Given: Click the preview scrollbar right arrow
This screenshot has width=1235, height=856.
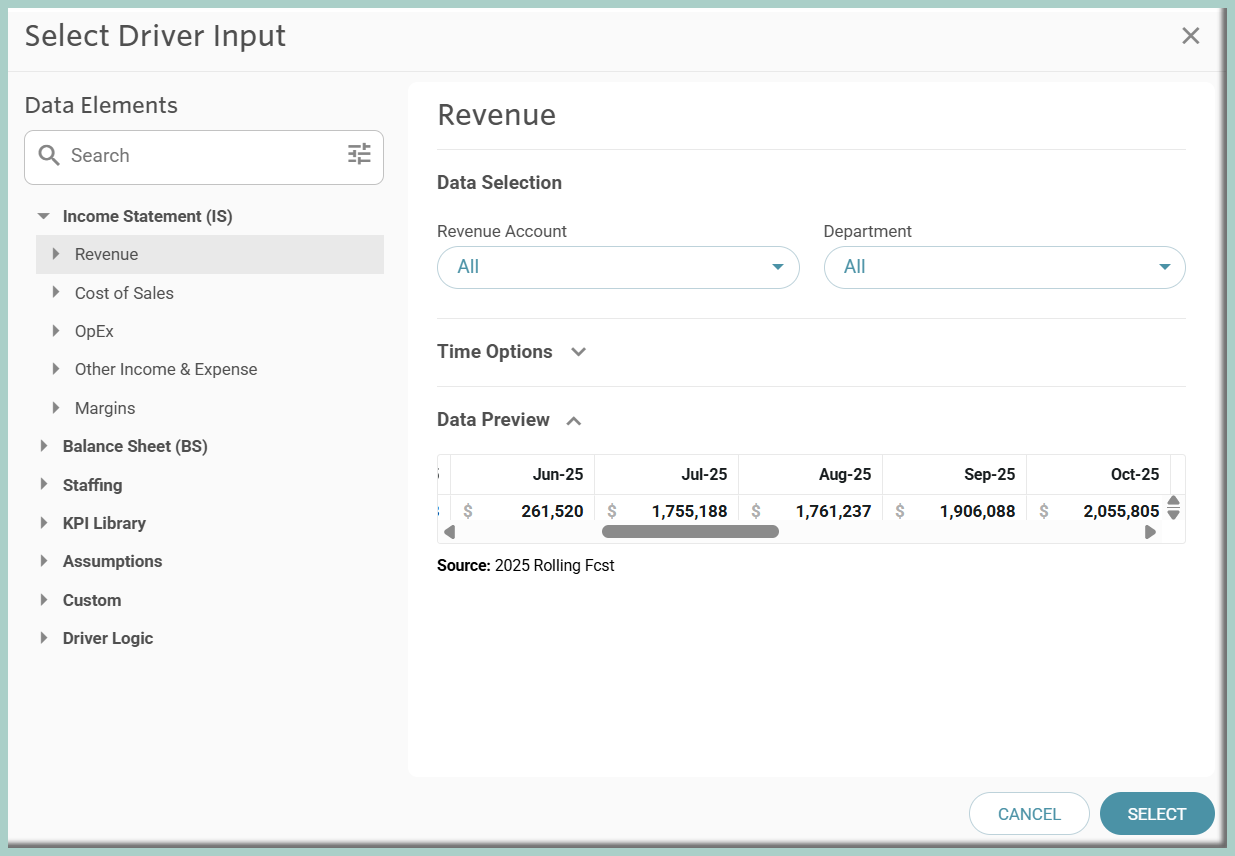Looking at the screenshot, I should click(1150, 532).
